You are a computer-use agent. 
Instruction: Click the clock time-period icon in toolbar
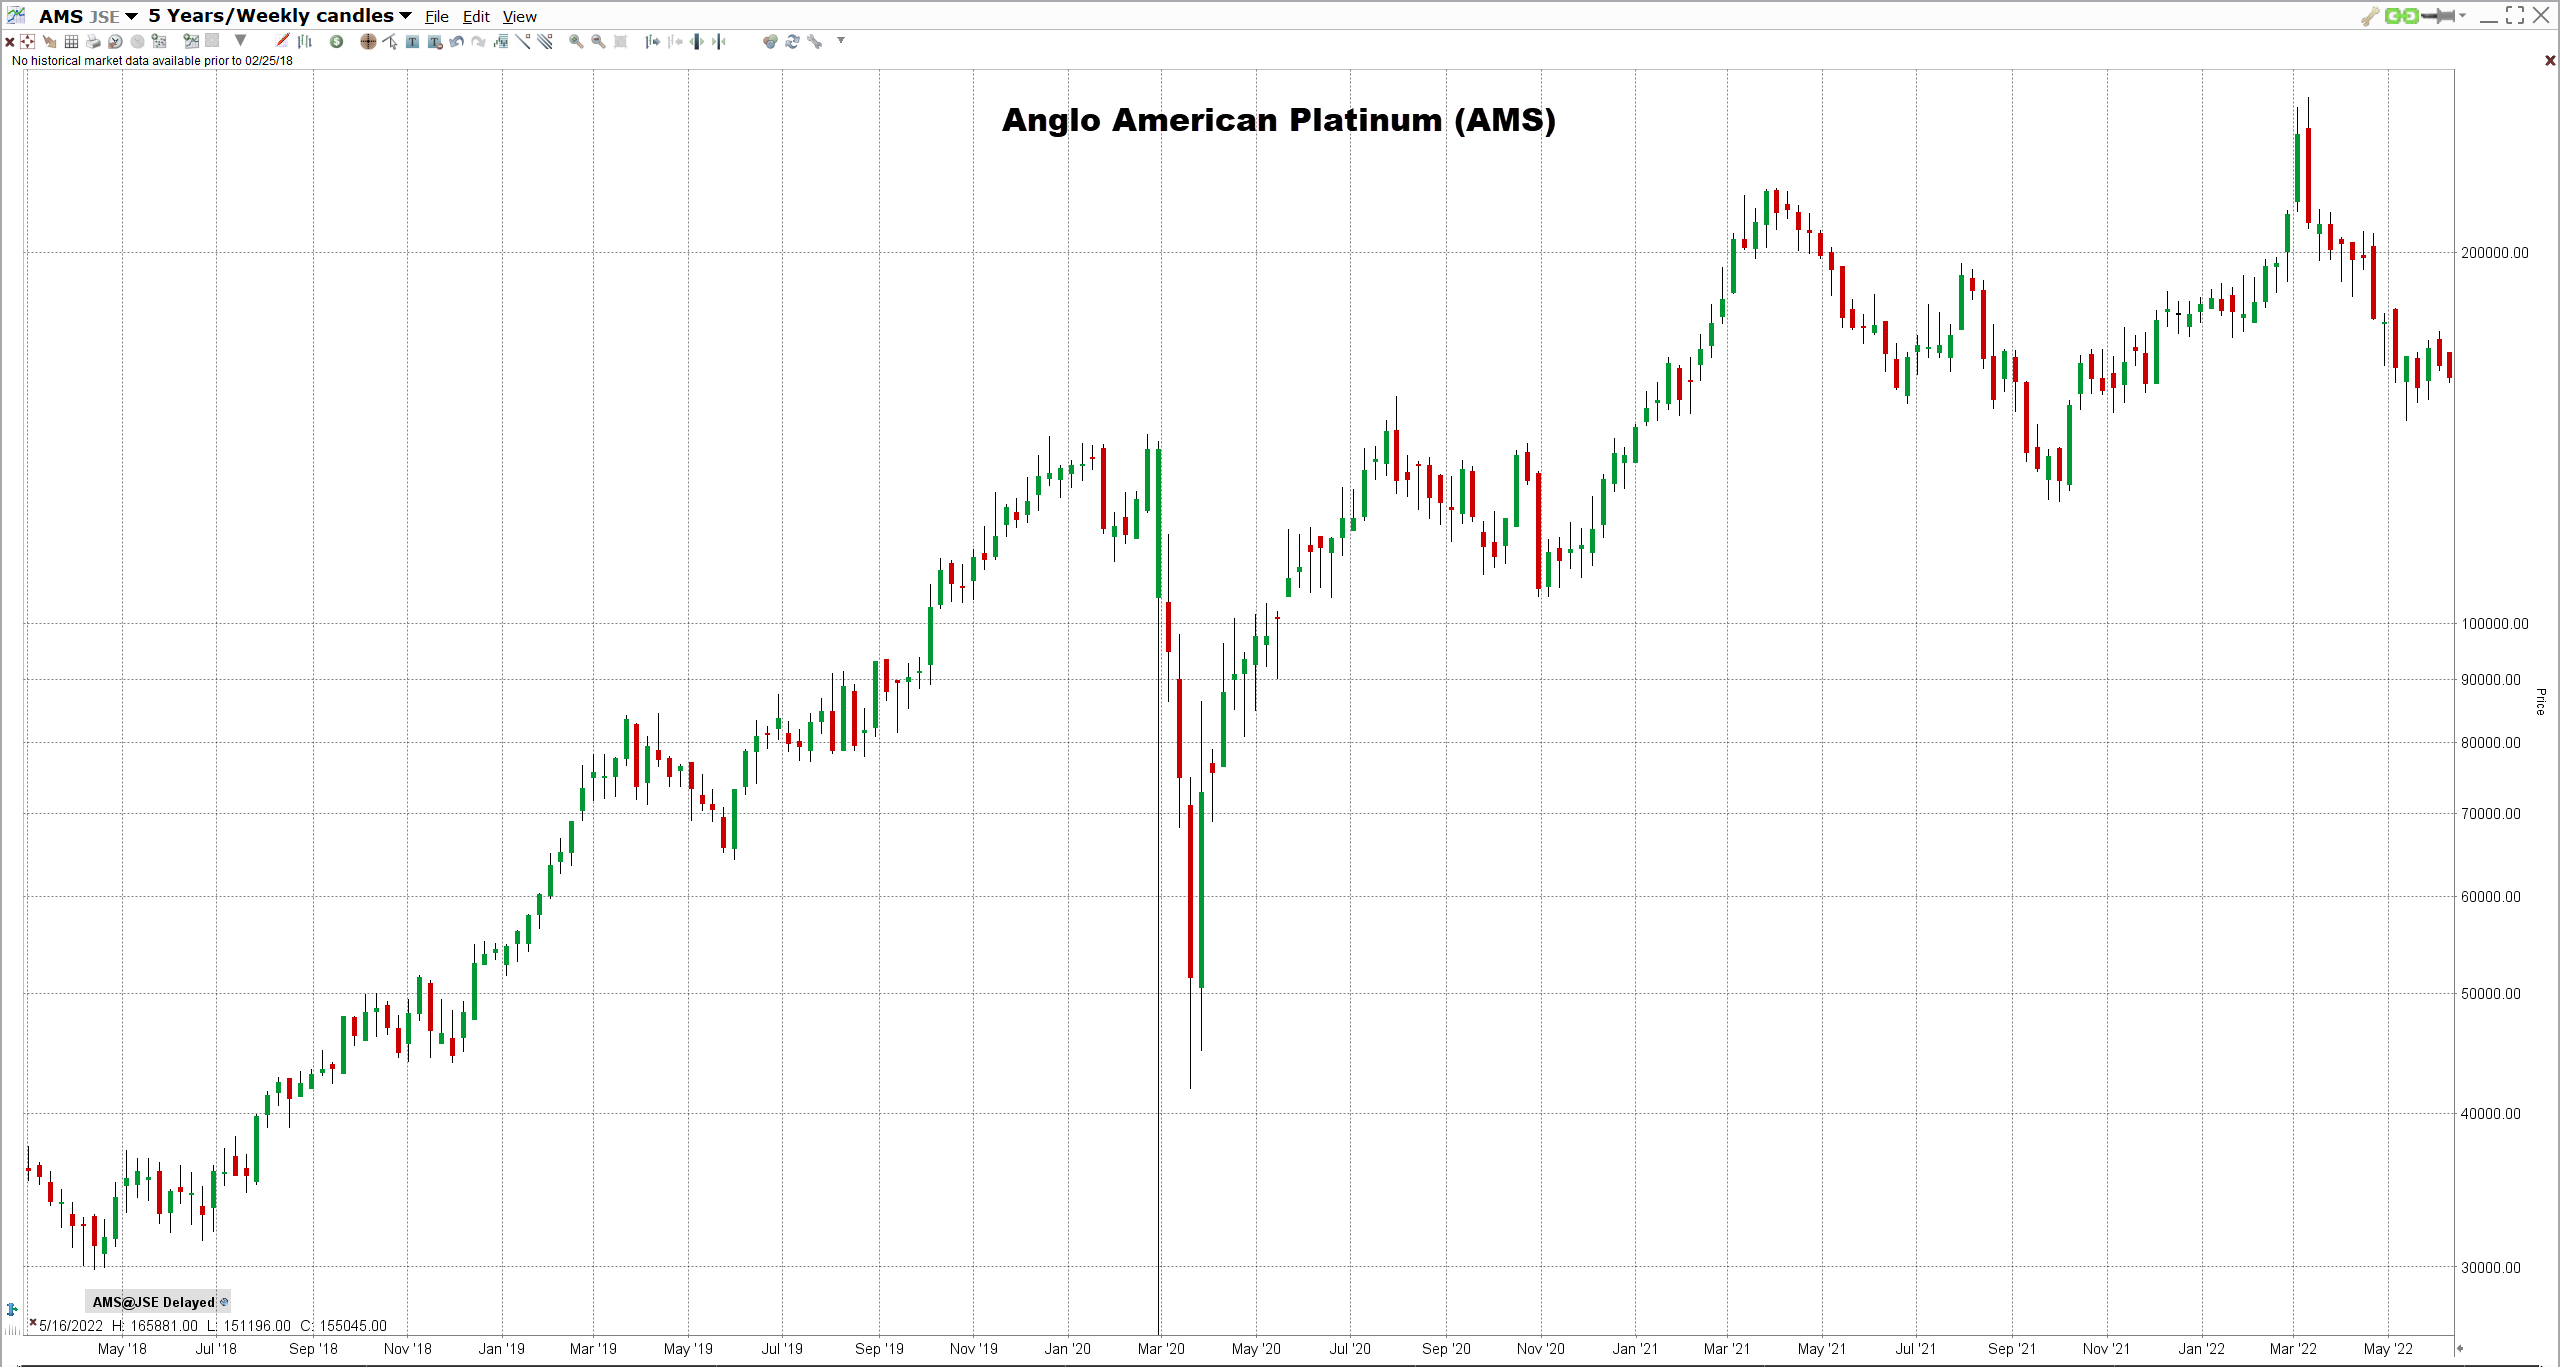coord(115,41)
